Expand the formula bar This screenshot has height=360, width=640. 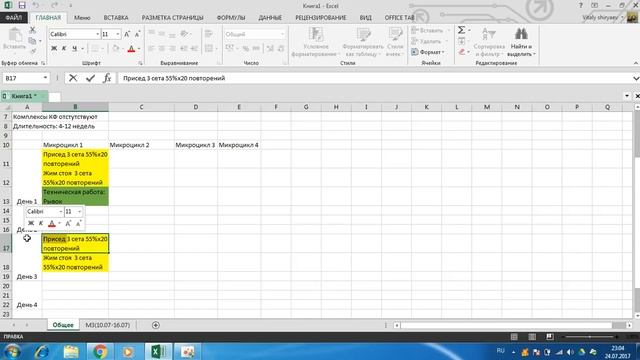[x=636, y=78]
